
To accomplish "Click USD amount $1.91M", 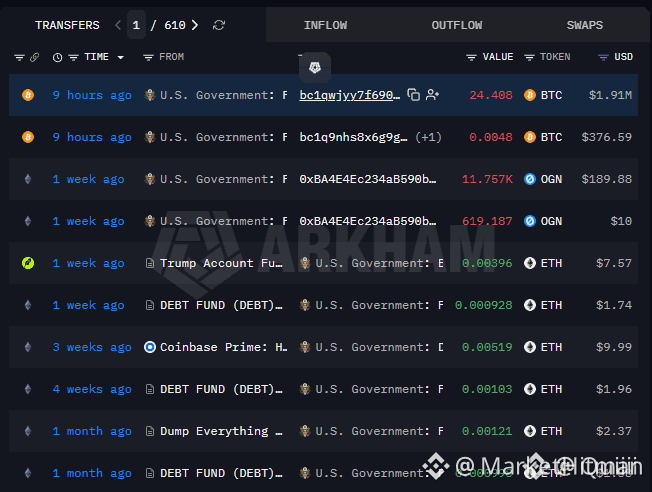I will coord(610,95).
